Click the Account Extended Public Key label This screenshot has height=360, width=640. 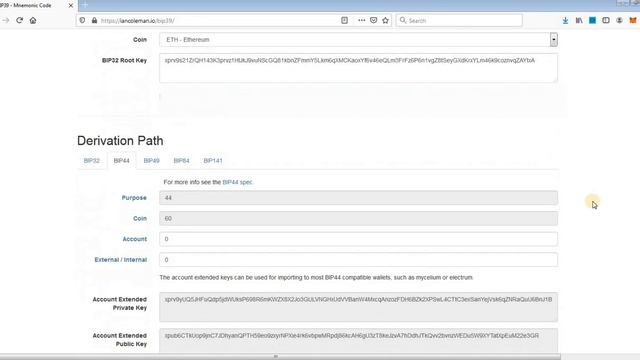(x=119, y=340)
